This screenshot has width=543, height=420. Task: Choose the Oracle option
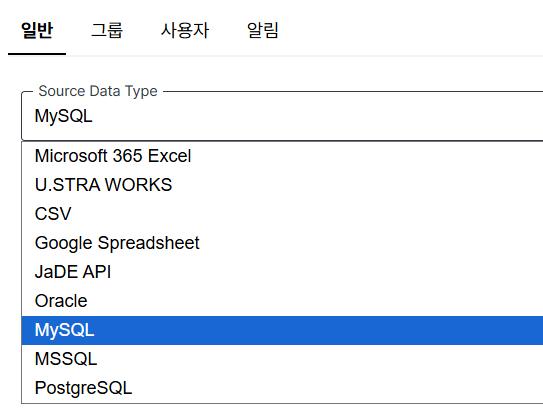pyautogui.click(x=282, y=301)
